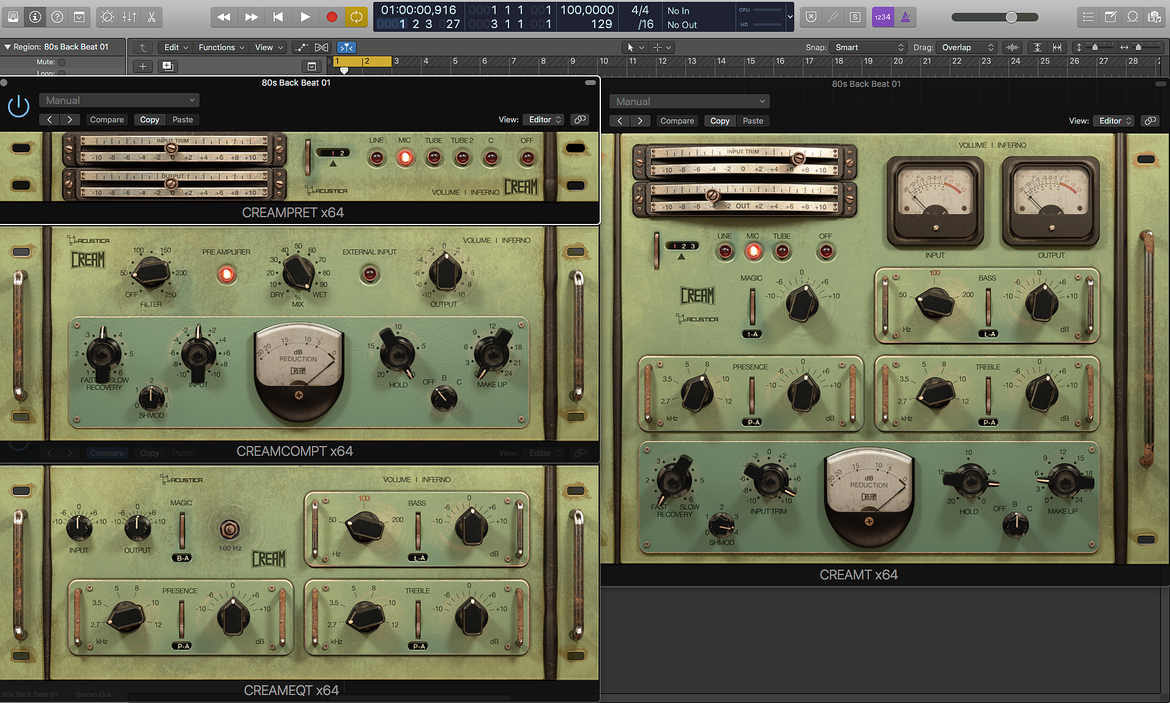
Task: Show Smart Controls dial button
Action: pos(107,16)
